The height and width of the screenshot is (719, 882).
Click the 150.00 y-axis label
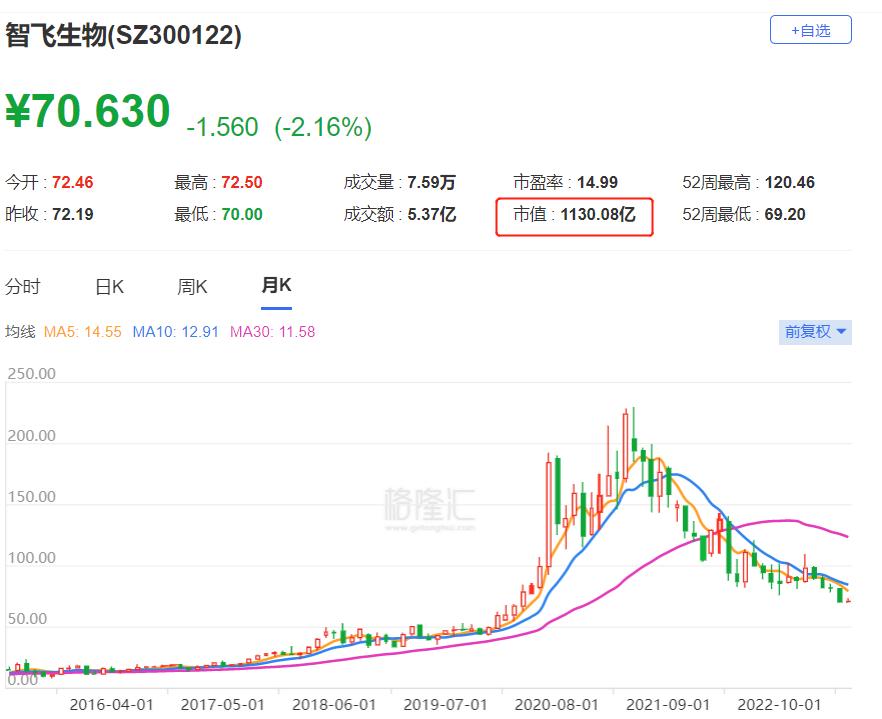pyautogui.click(x=32, y=497)
